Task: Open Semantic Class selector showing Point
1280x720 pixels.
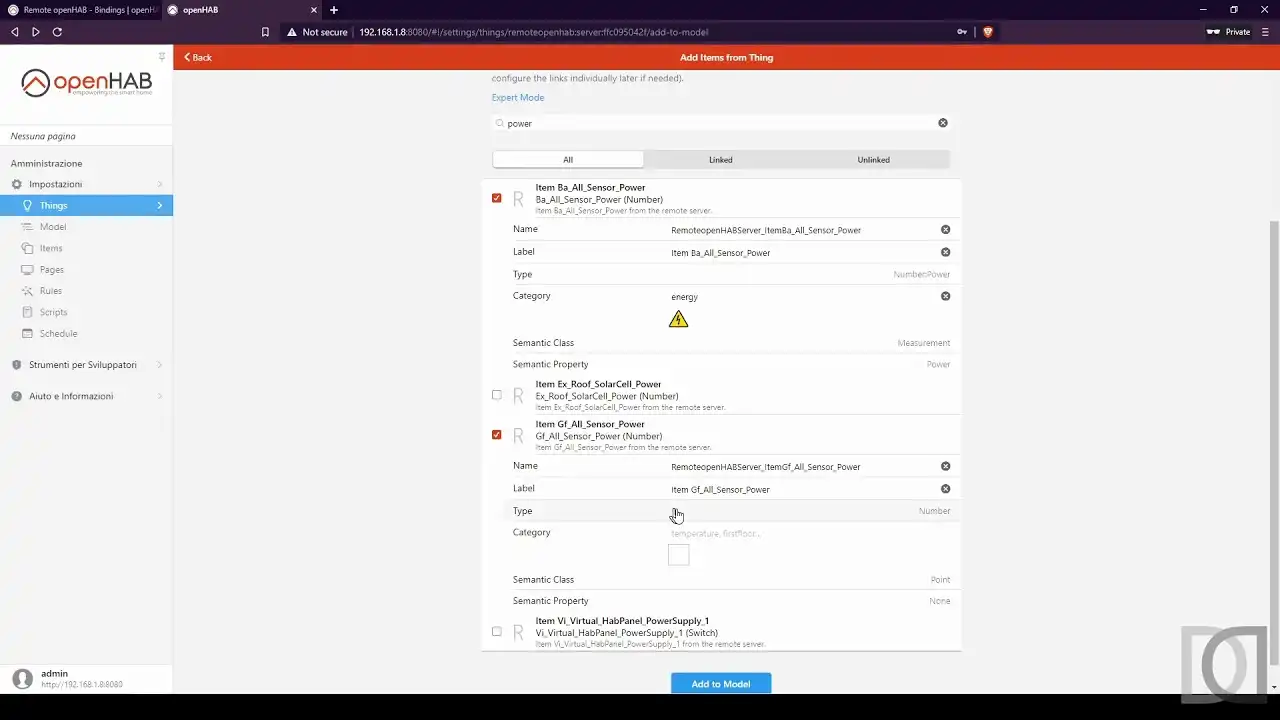Action: point(731,580)
